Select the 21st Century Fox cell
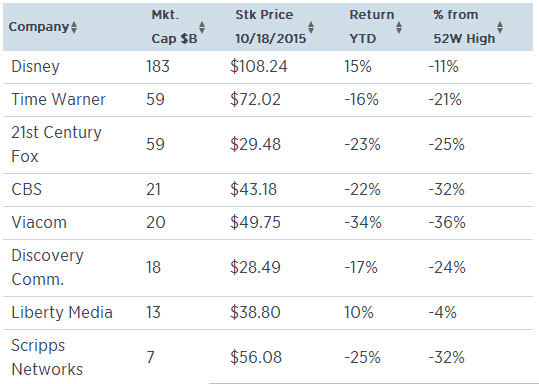 click(56, 144)
